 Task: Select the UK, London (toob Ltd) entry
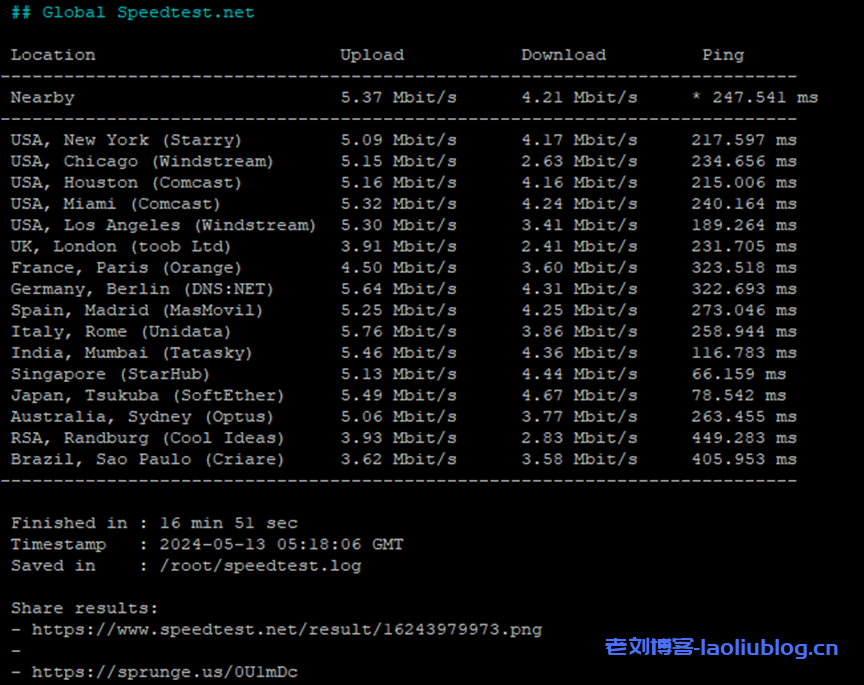point(121,246)
